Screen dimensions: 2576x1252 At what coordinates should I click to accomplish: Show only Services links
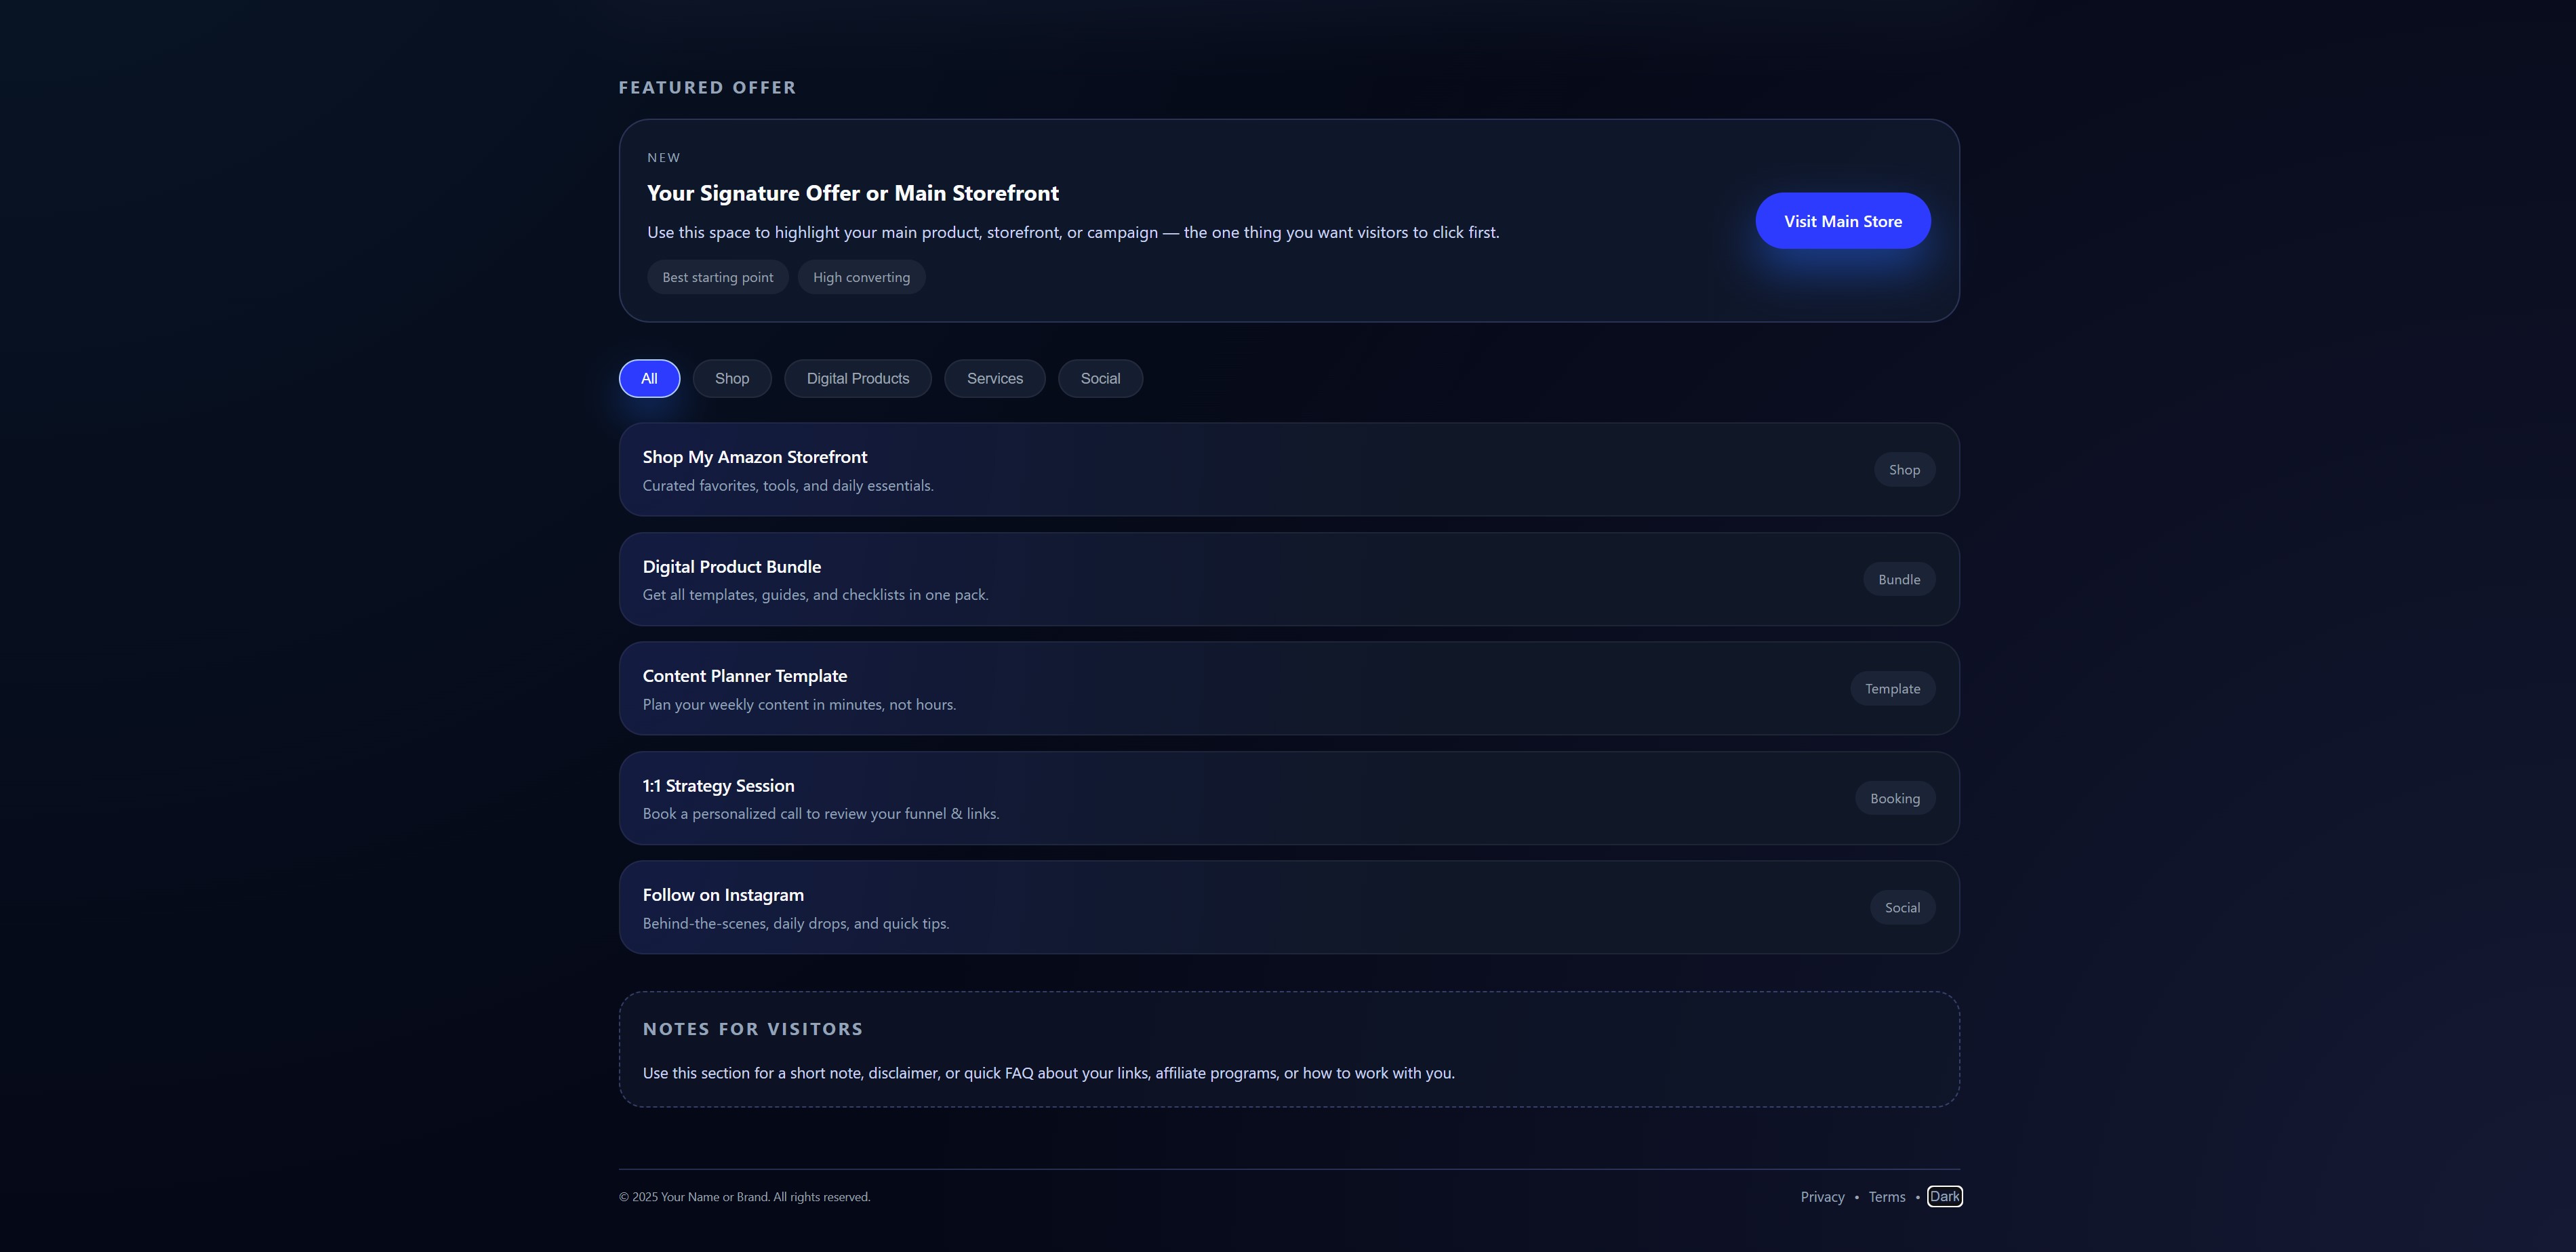pyautogui.click(x=994, y=378)
